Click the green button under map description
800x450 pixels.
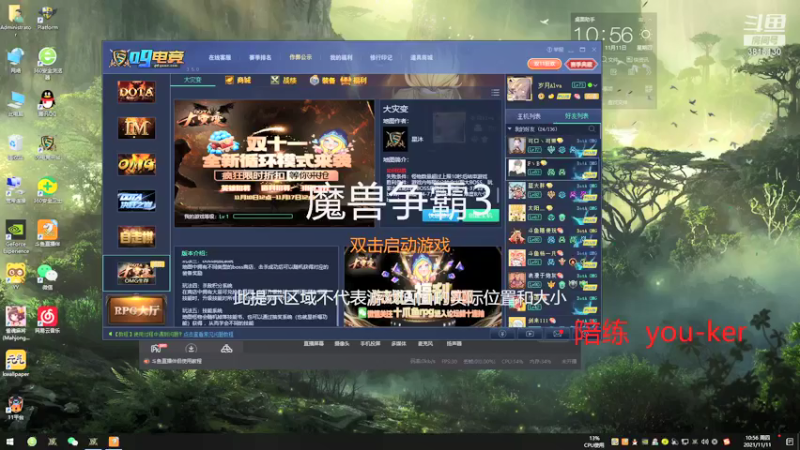point(480,216)
